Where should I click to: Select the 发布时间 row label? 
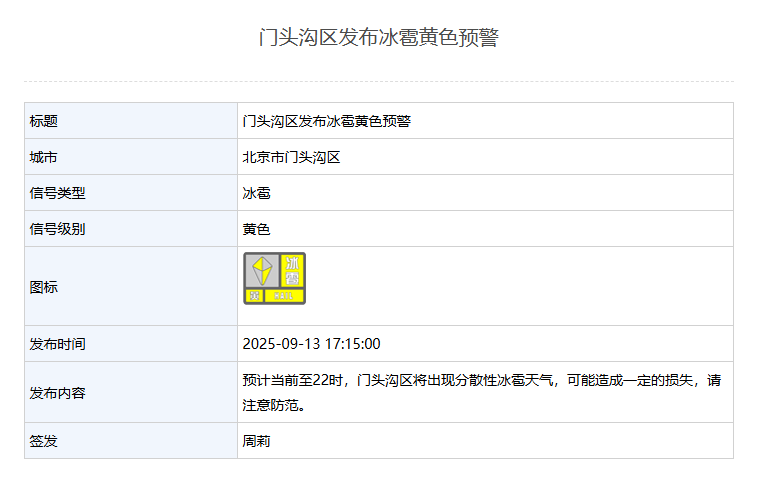tap(58, 344)
